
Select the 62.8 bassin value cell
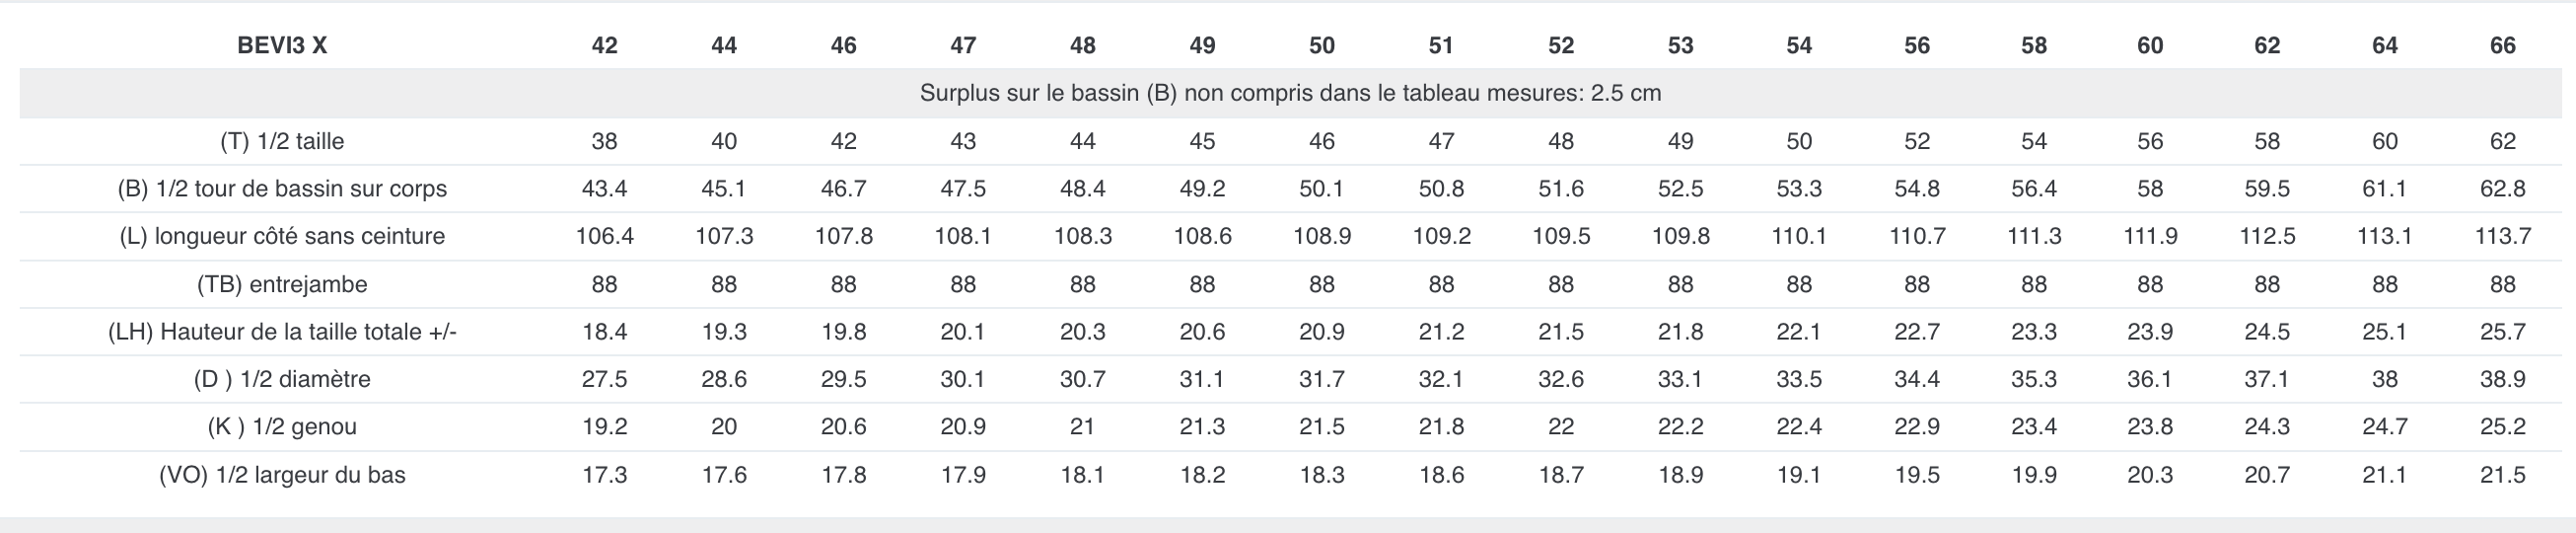tap(2502, 189)
